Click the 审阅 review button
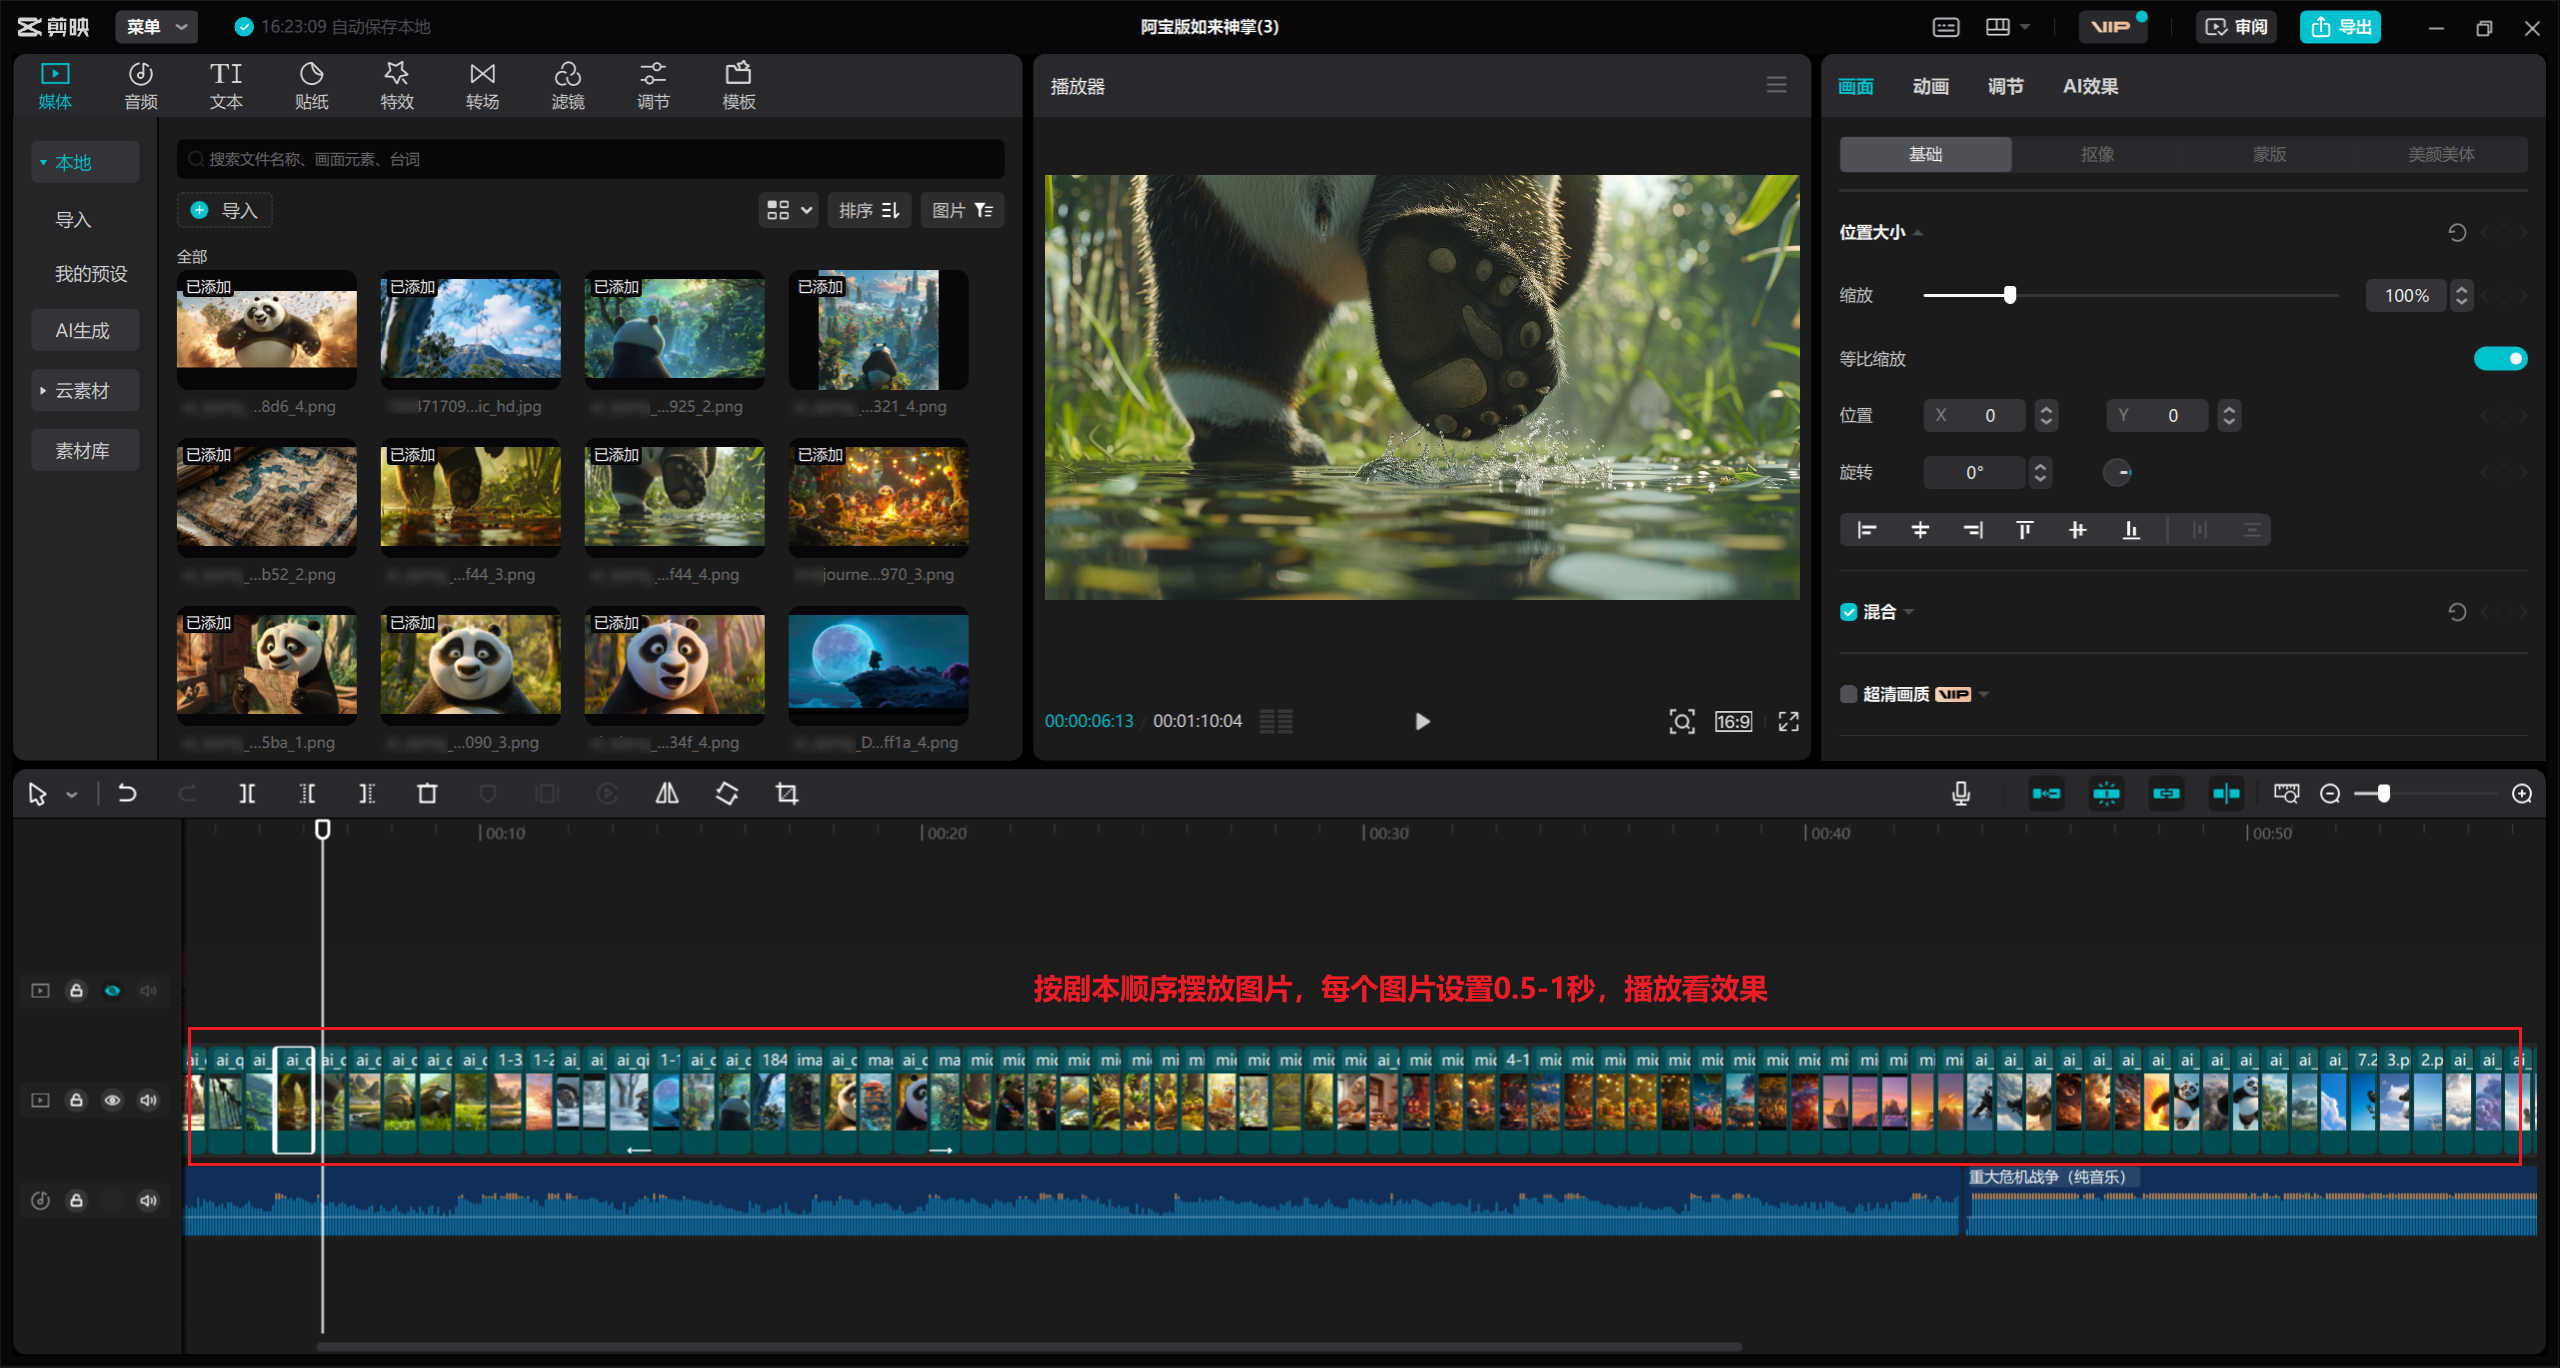 pos(2236,27)
